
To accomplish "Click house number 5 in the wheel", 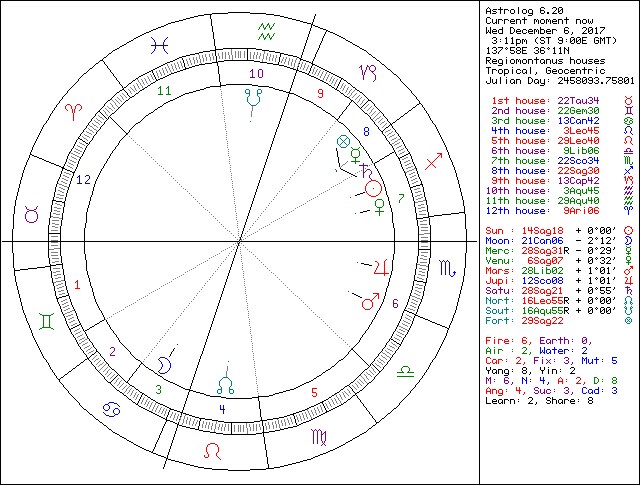I will [314, 393].
